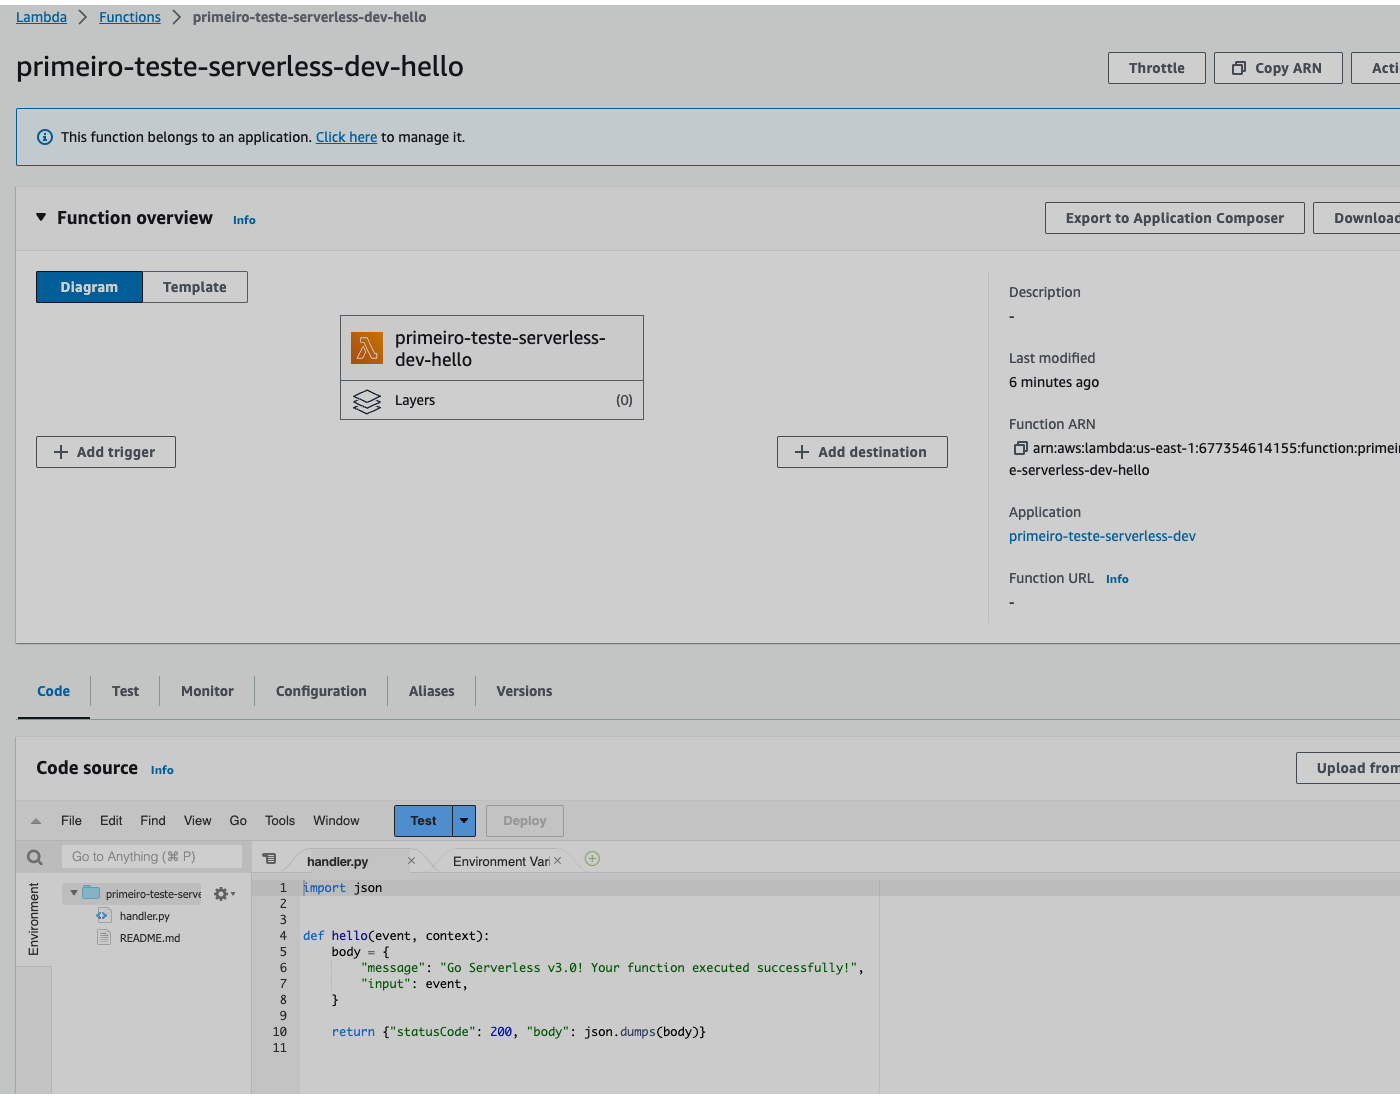This screenshot has height=1100, width=1400.
Task: Click the tab list icon left of handler.py tab
Action: (x=269, y=858)
